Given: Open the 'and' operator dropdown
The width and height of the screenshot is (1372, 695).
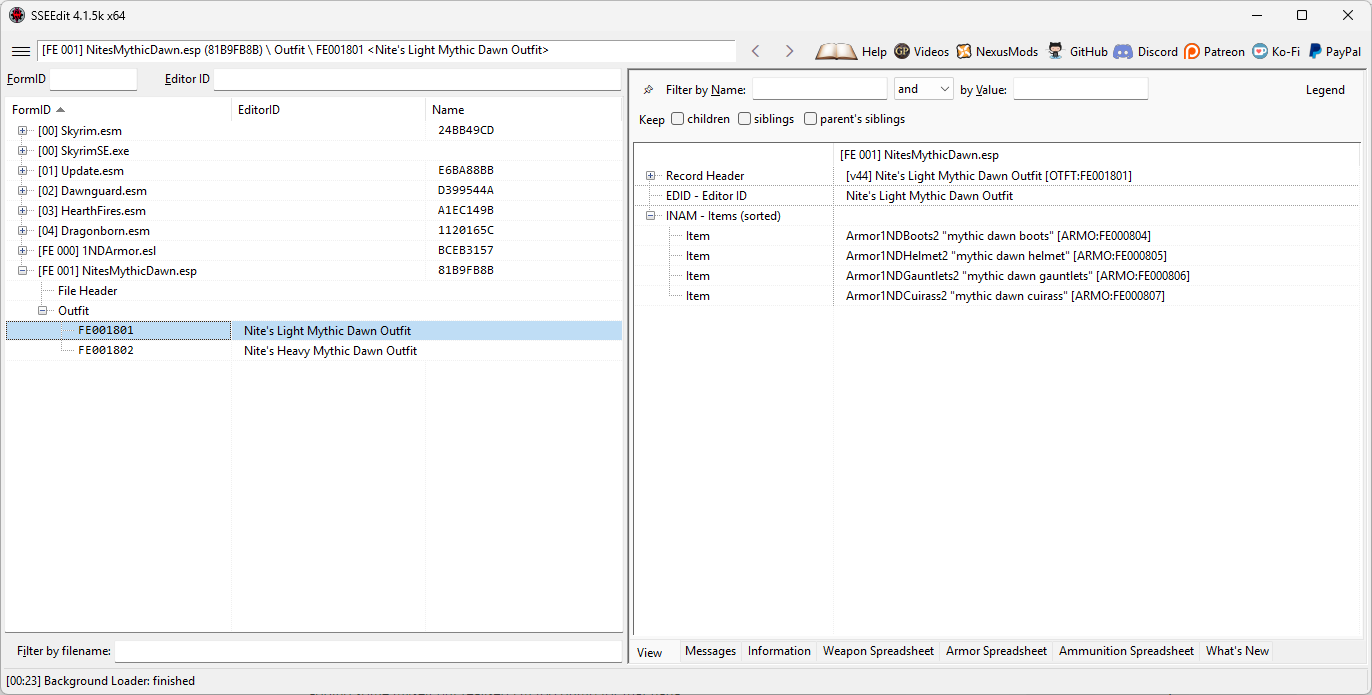Looking at the screenshot, I should tap(924, 89).
